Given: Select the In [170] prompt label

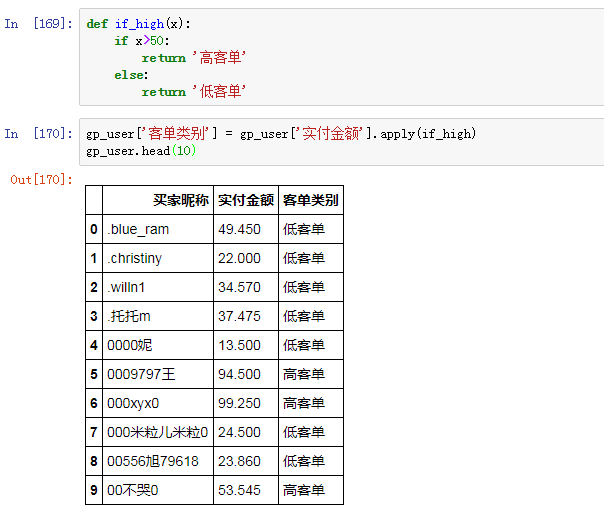Looking at the screenshot, I should [x=38, y=134].
